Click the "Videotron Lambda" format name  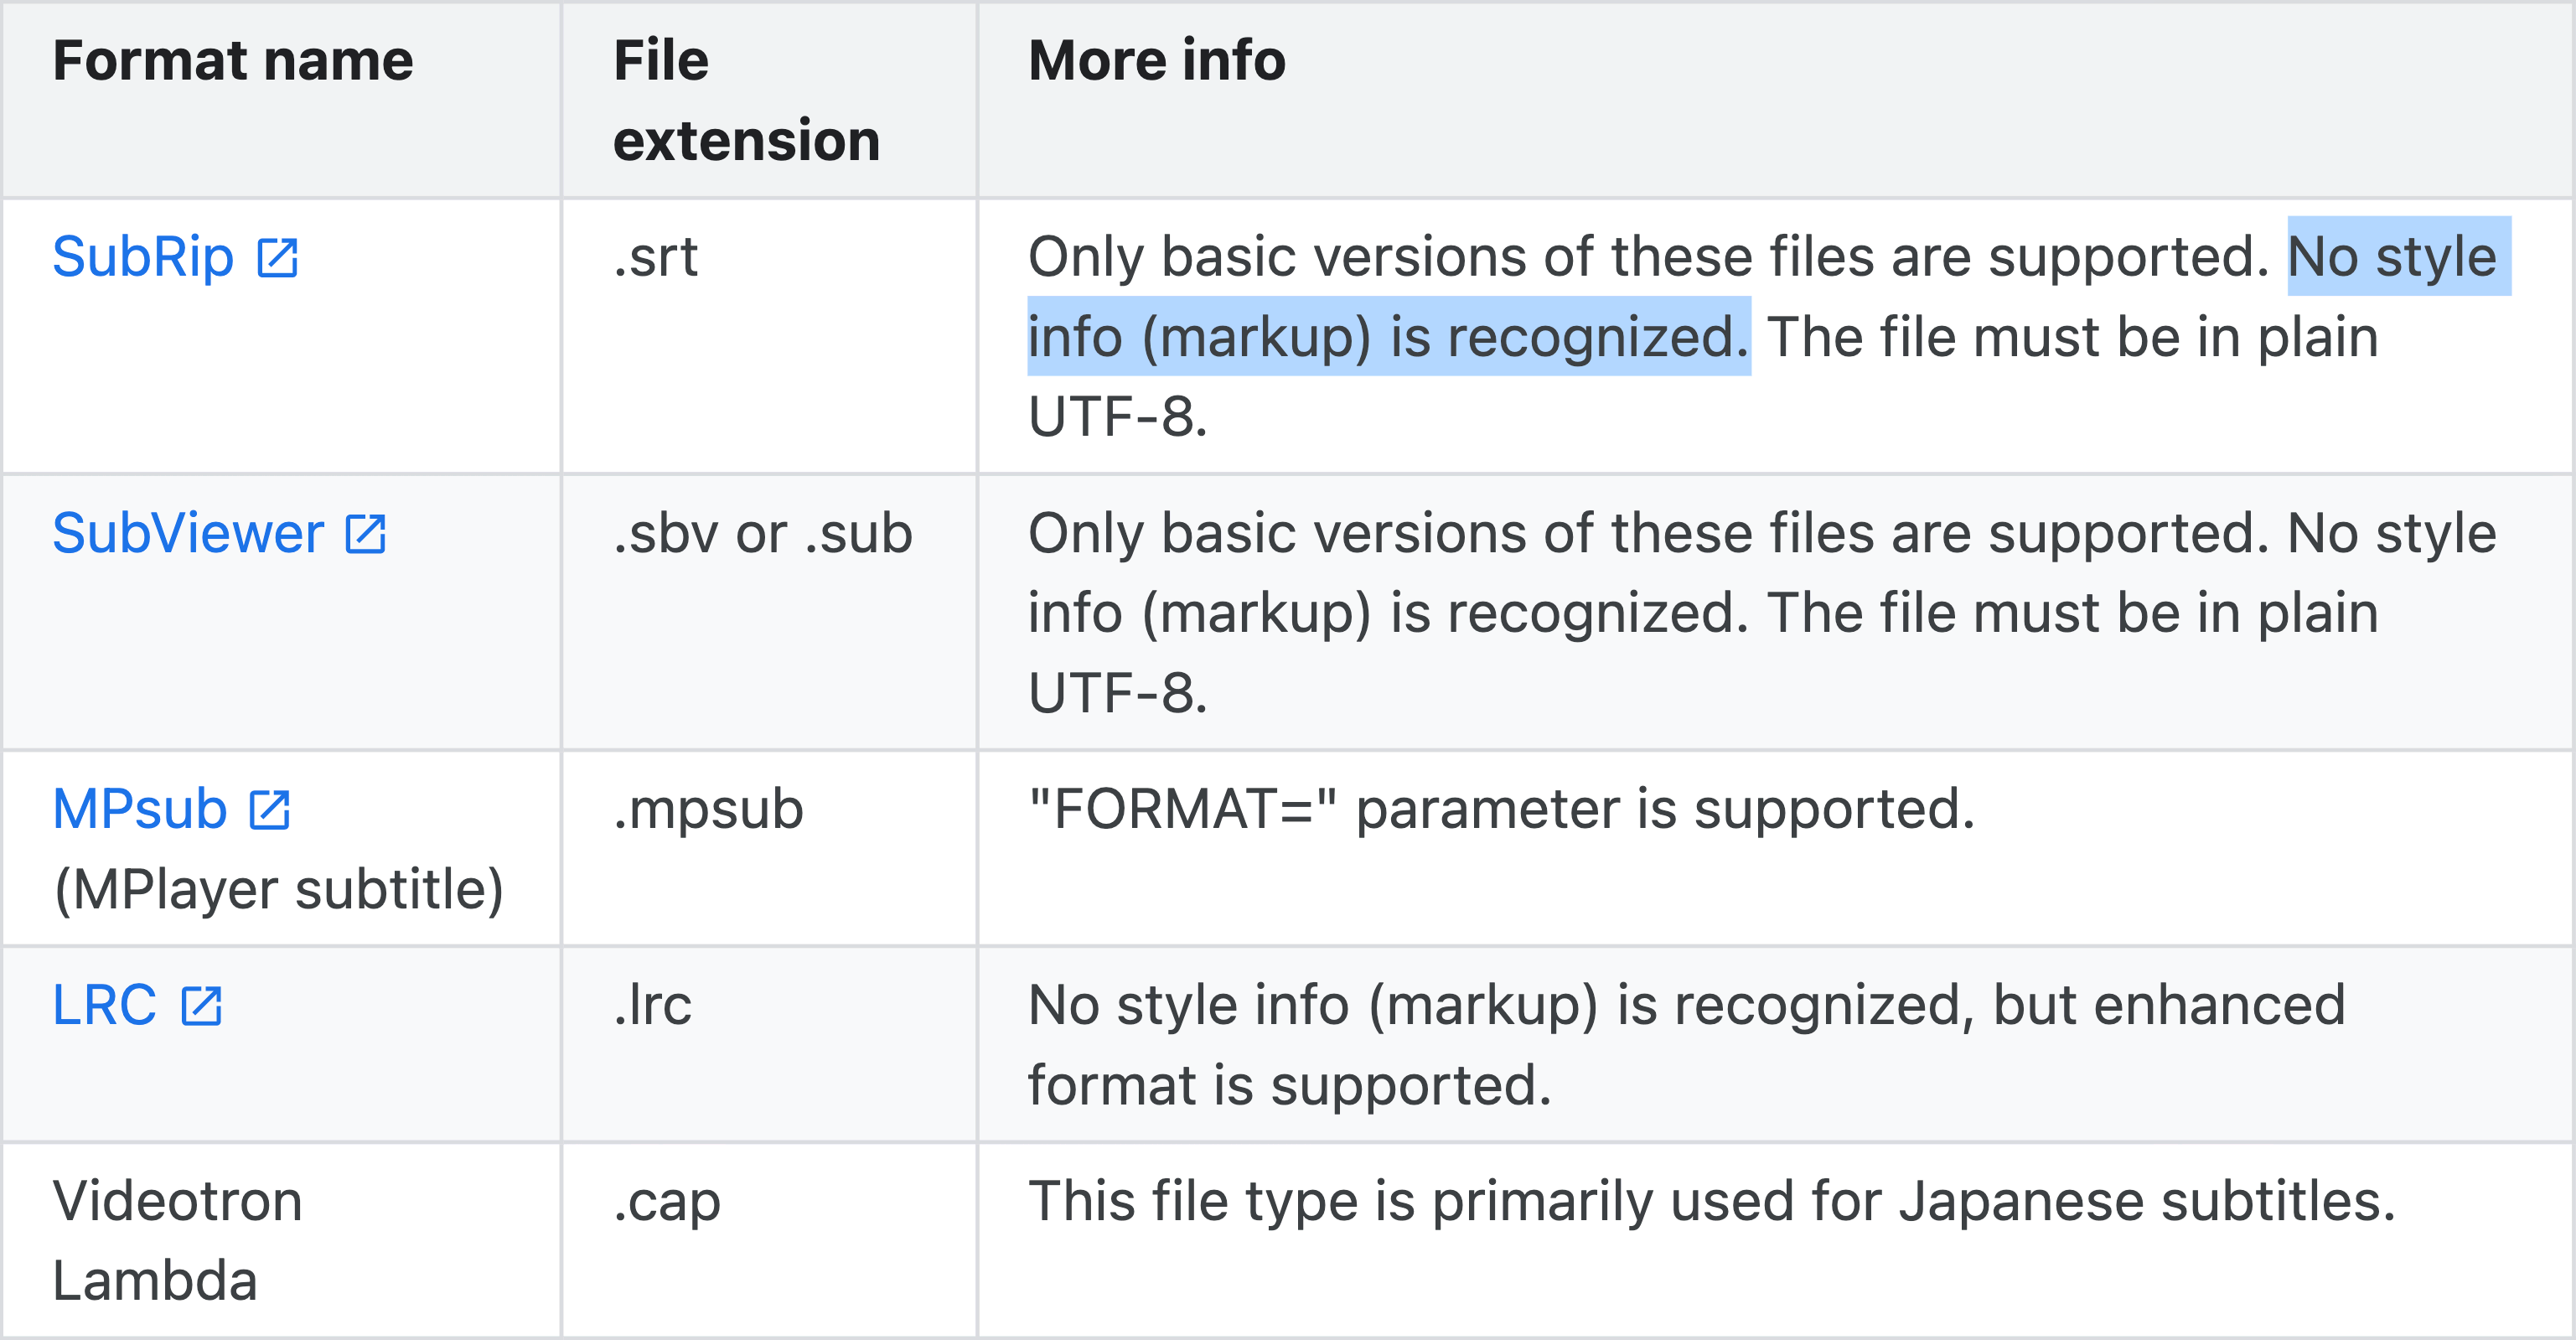point(177,1241)
